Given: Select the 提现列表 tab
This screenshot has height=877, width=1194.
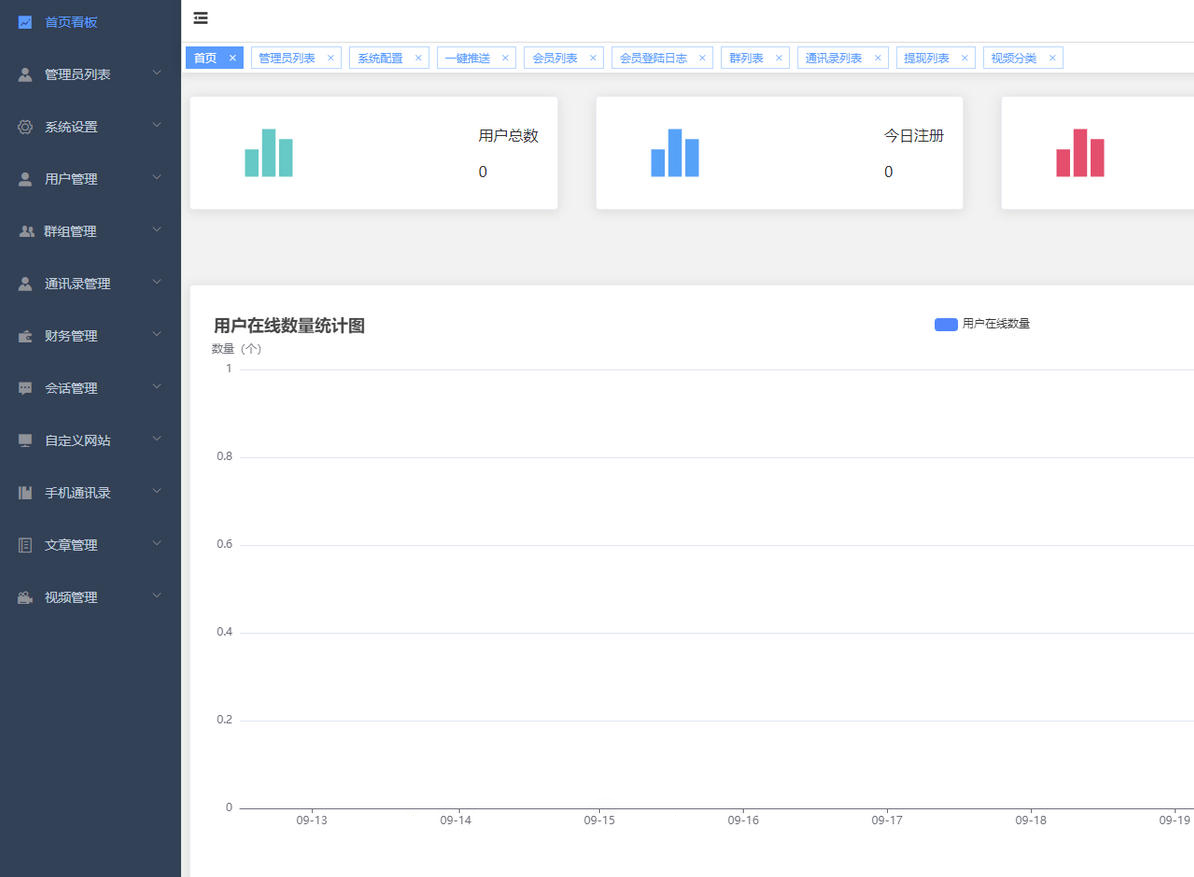Looking at the screenshot, I should (926, 58).
